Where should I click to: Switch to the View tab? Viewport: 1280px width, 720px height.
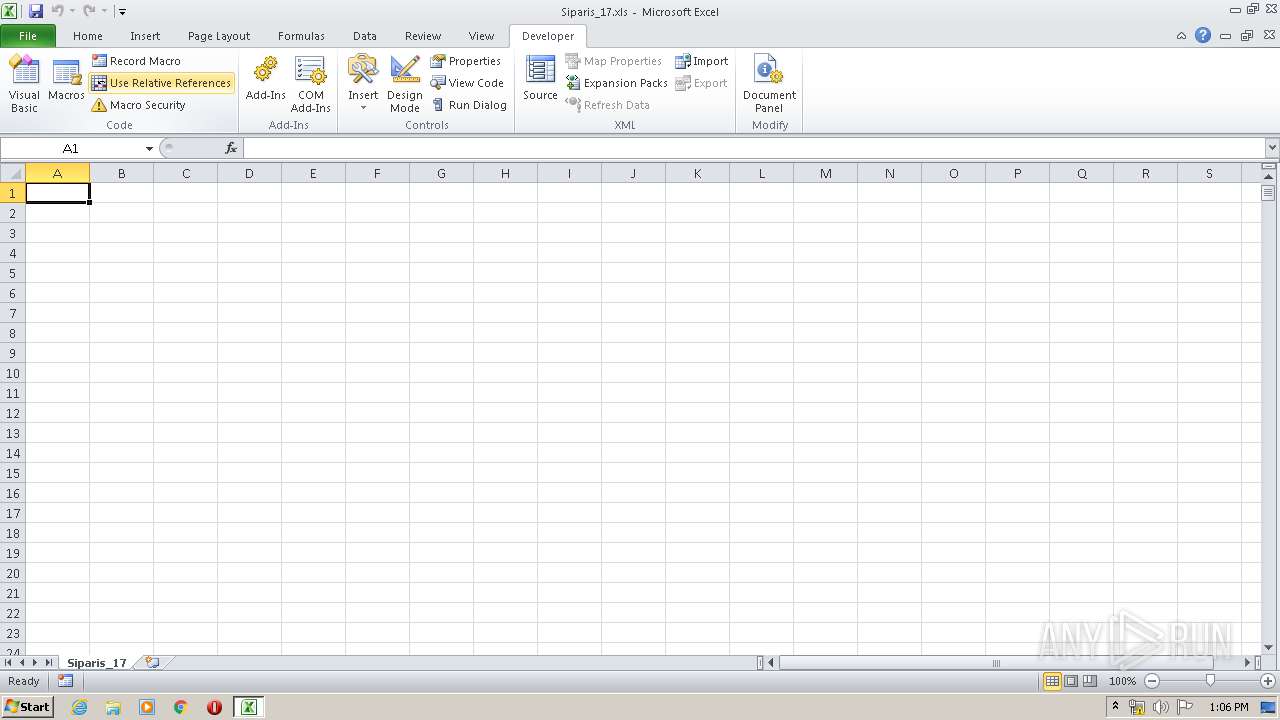tap(481, 36)
